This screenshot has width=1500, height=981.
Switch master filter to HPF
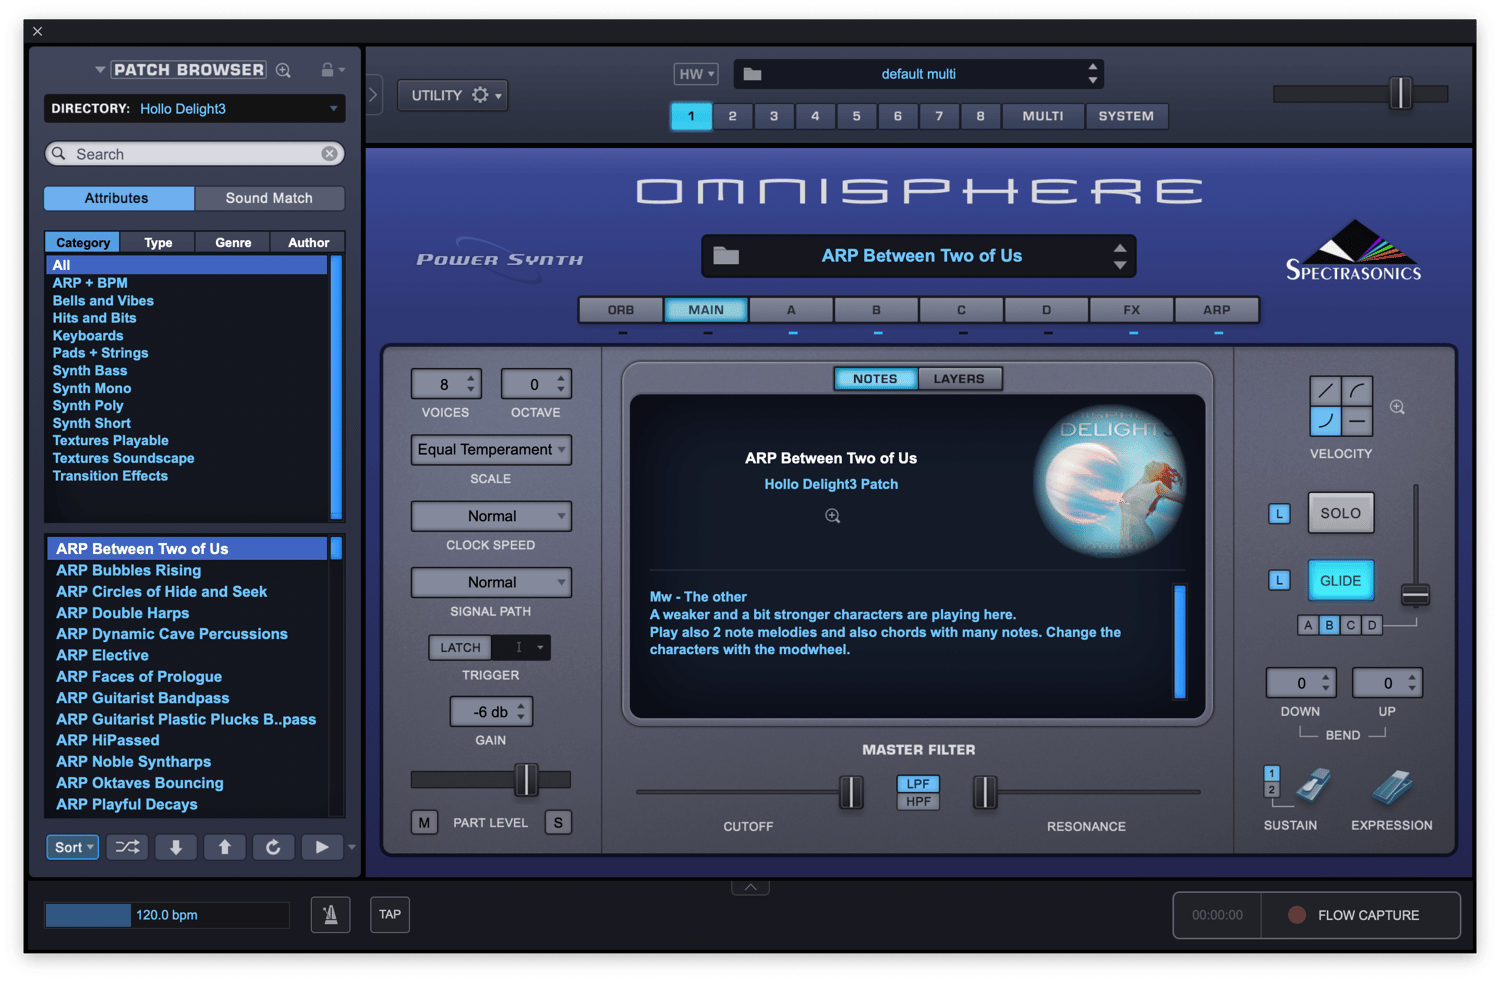tap(918, 801)
